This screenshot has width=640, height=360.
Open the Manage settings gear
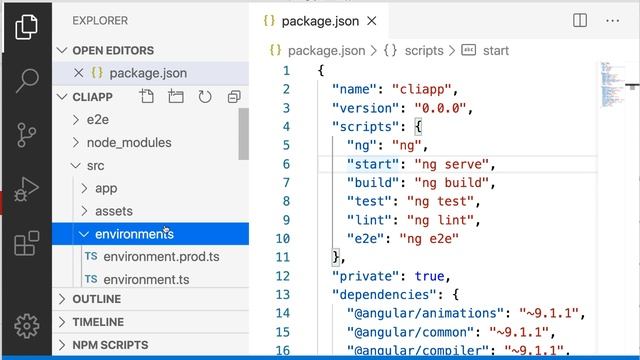pyautogui.click(x=27, y=326)
